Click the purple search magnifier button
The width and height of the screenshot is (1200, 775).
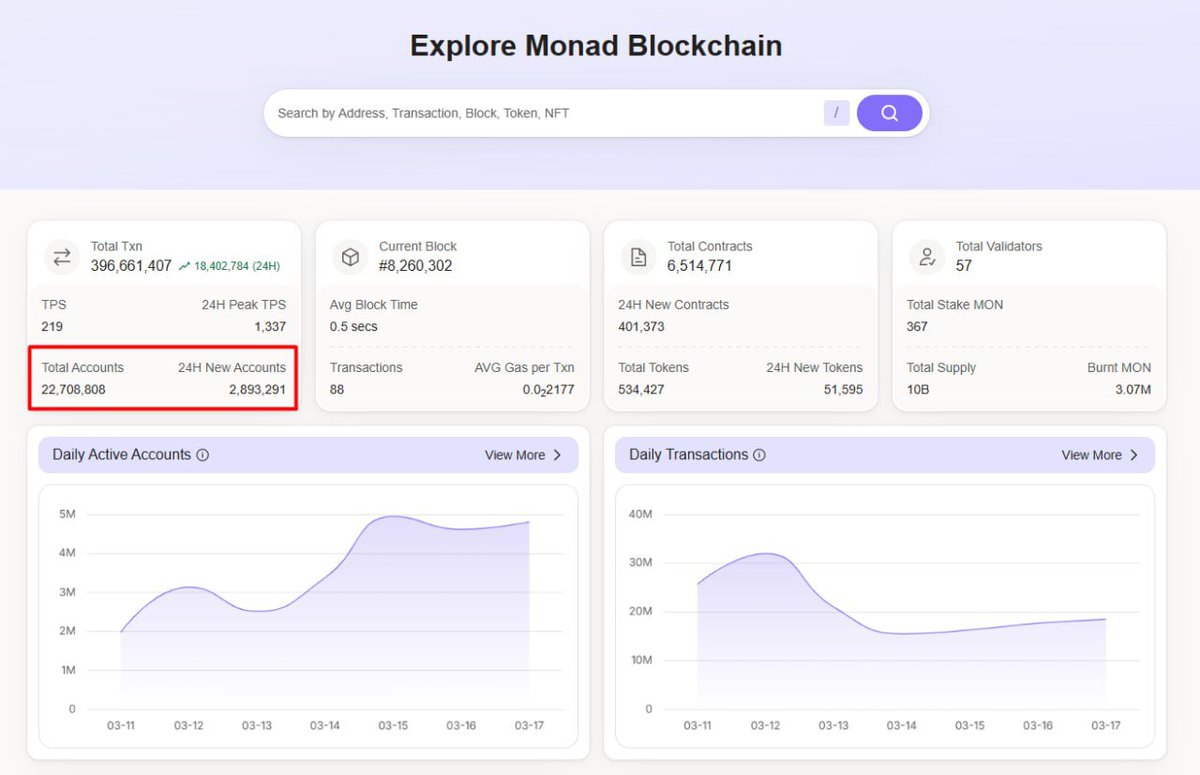coord(889,113)
